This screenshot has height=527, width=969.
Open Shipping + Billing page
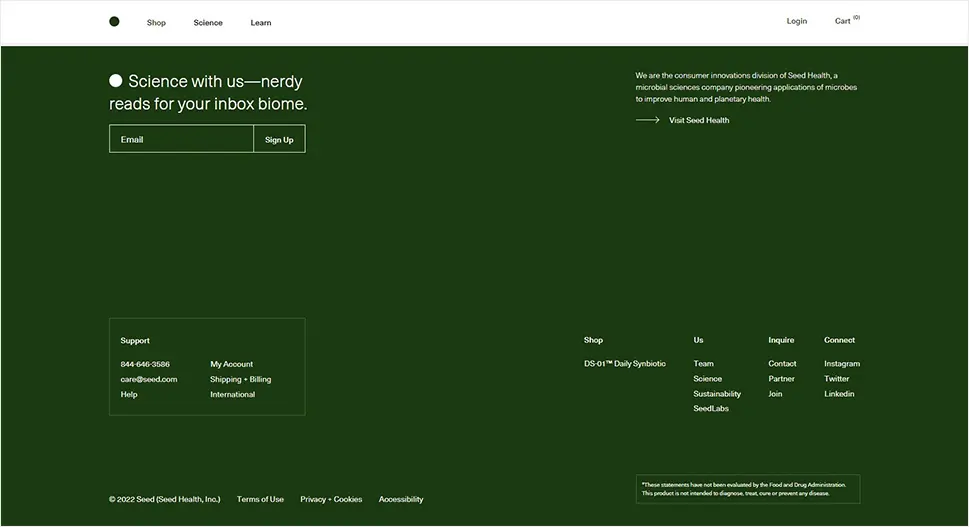(x=240, y=379)
